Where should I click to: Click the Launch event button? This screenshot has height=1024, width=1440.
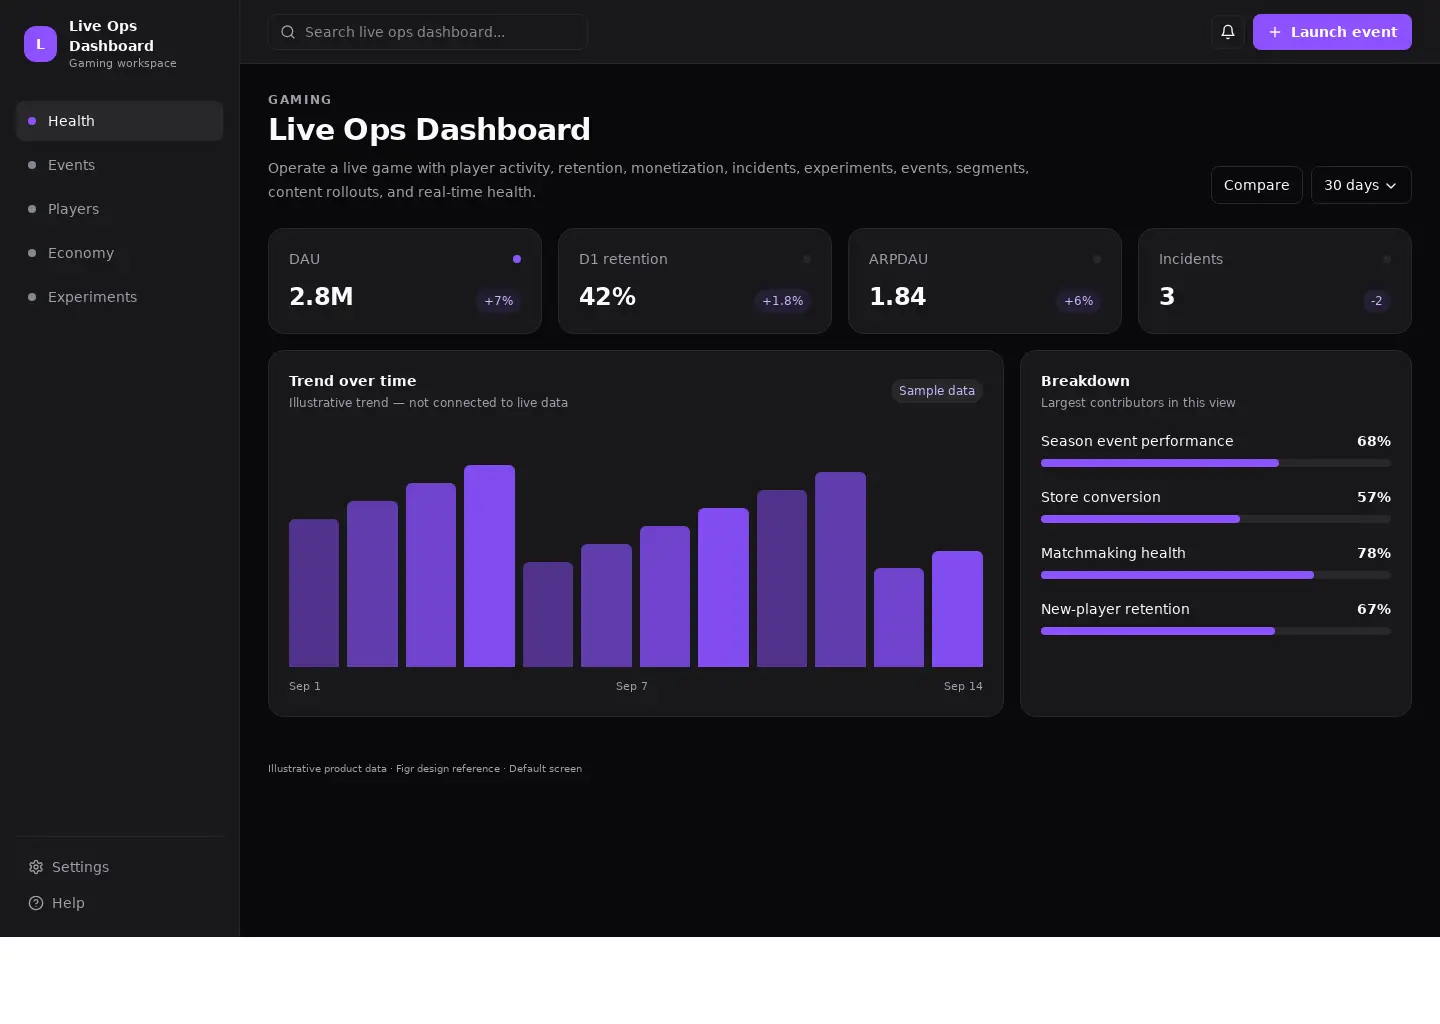click(1332, 32)
